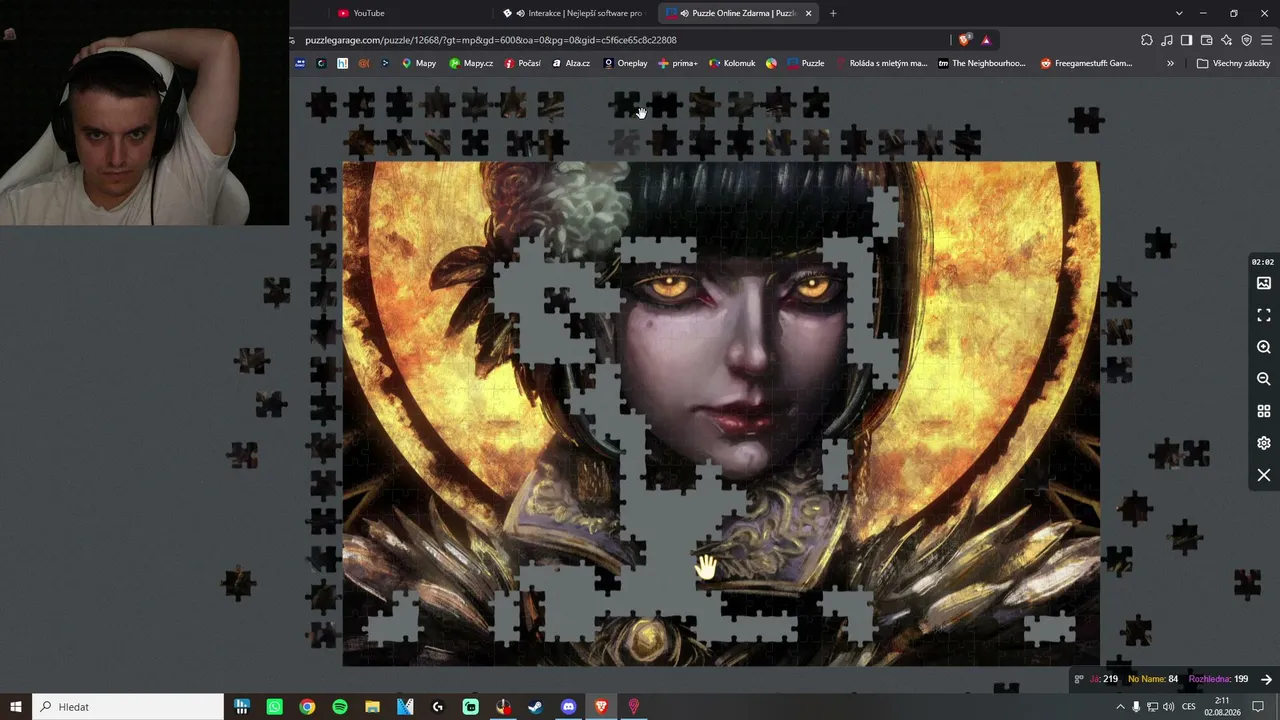This screenshot has width=1280, height=720.
Task: Zoom out of the puzzle
Action: [x=1264, y=379]
